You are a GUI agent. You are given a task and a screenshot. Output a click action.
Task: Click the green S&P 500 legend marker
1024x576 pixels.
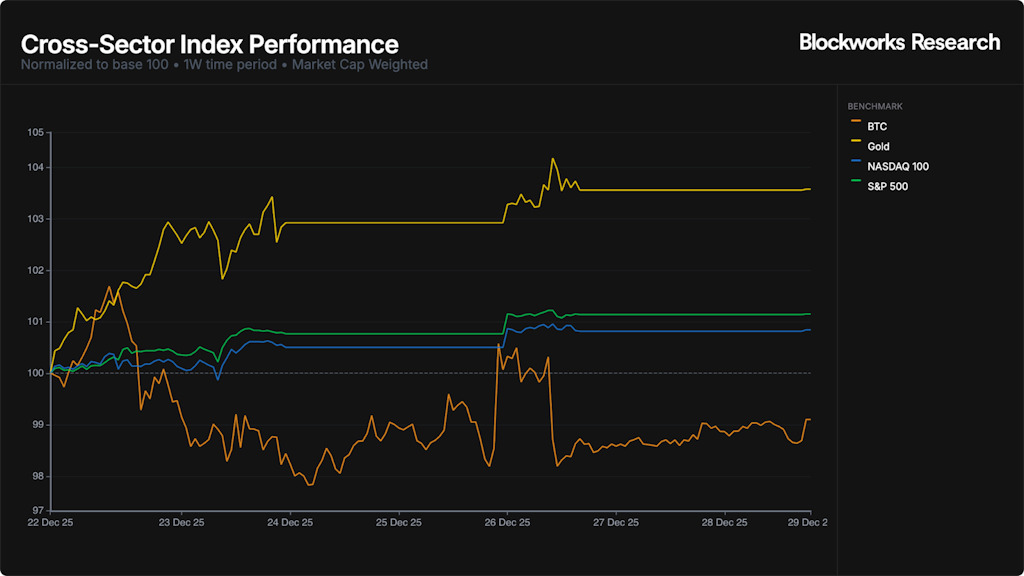[x=854, y=187]
